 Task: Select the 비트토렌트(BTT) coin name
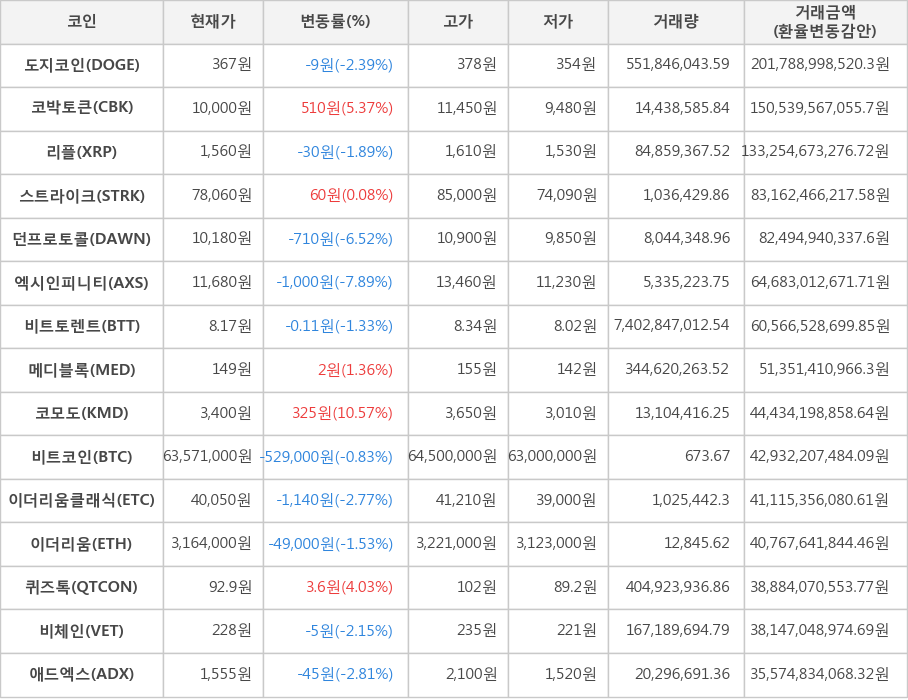[82, 326]
